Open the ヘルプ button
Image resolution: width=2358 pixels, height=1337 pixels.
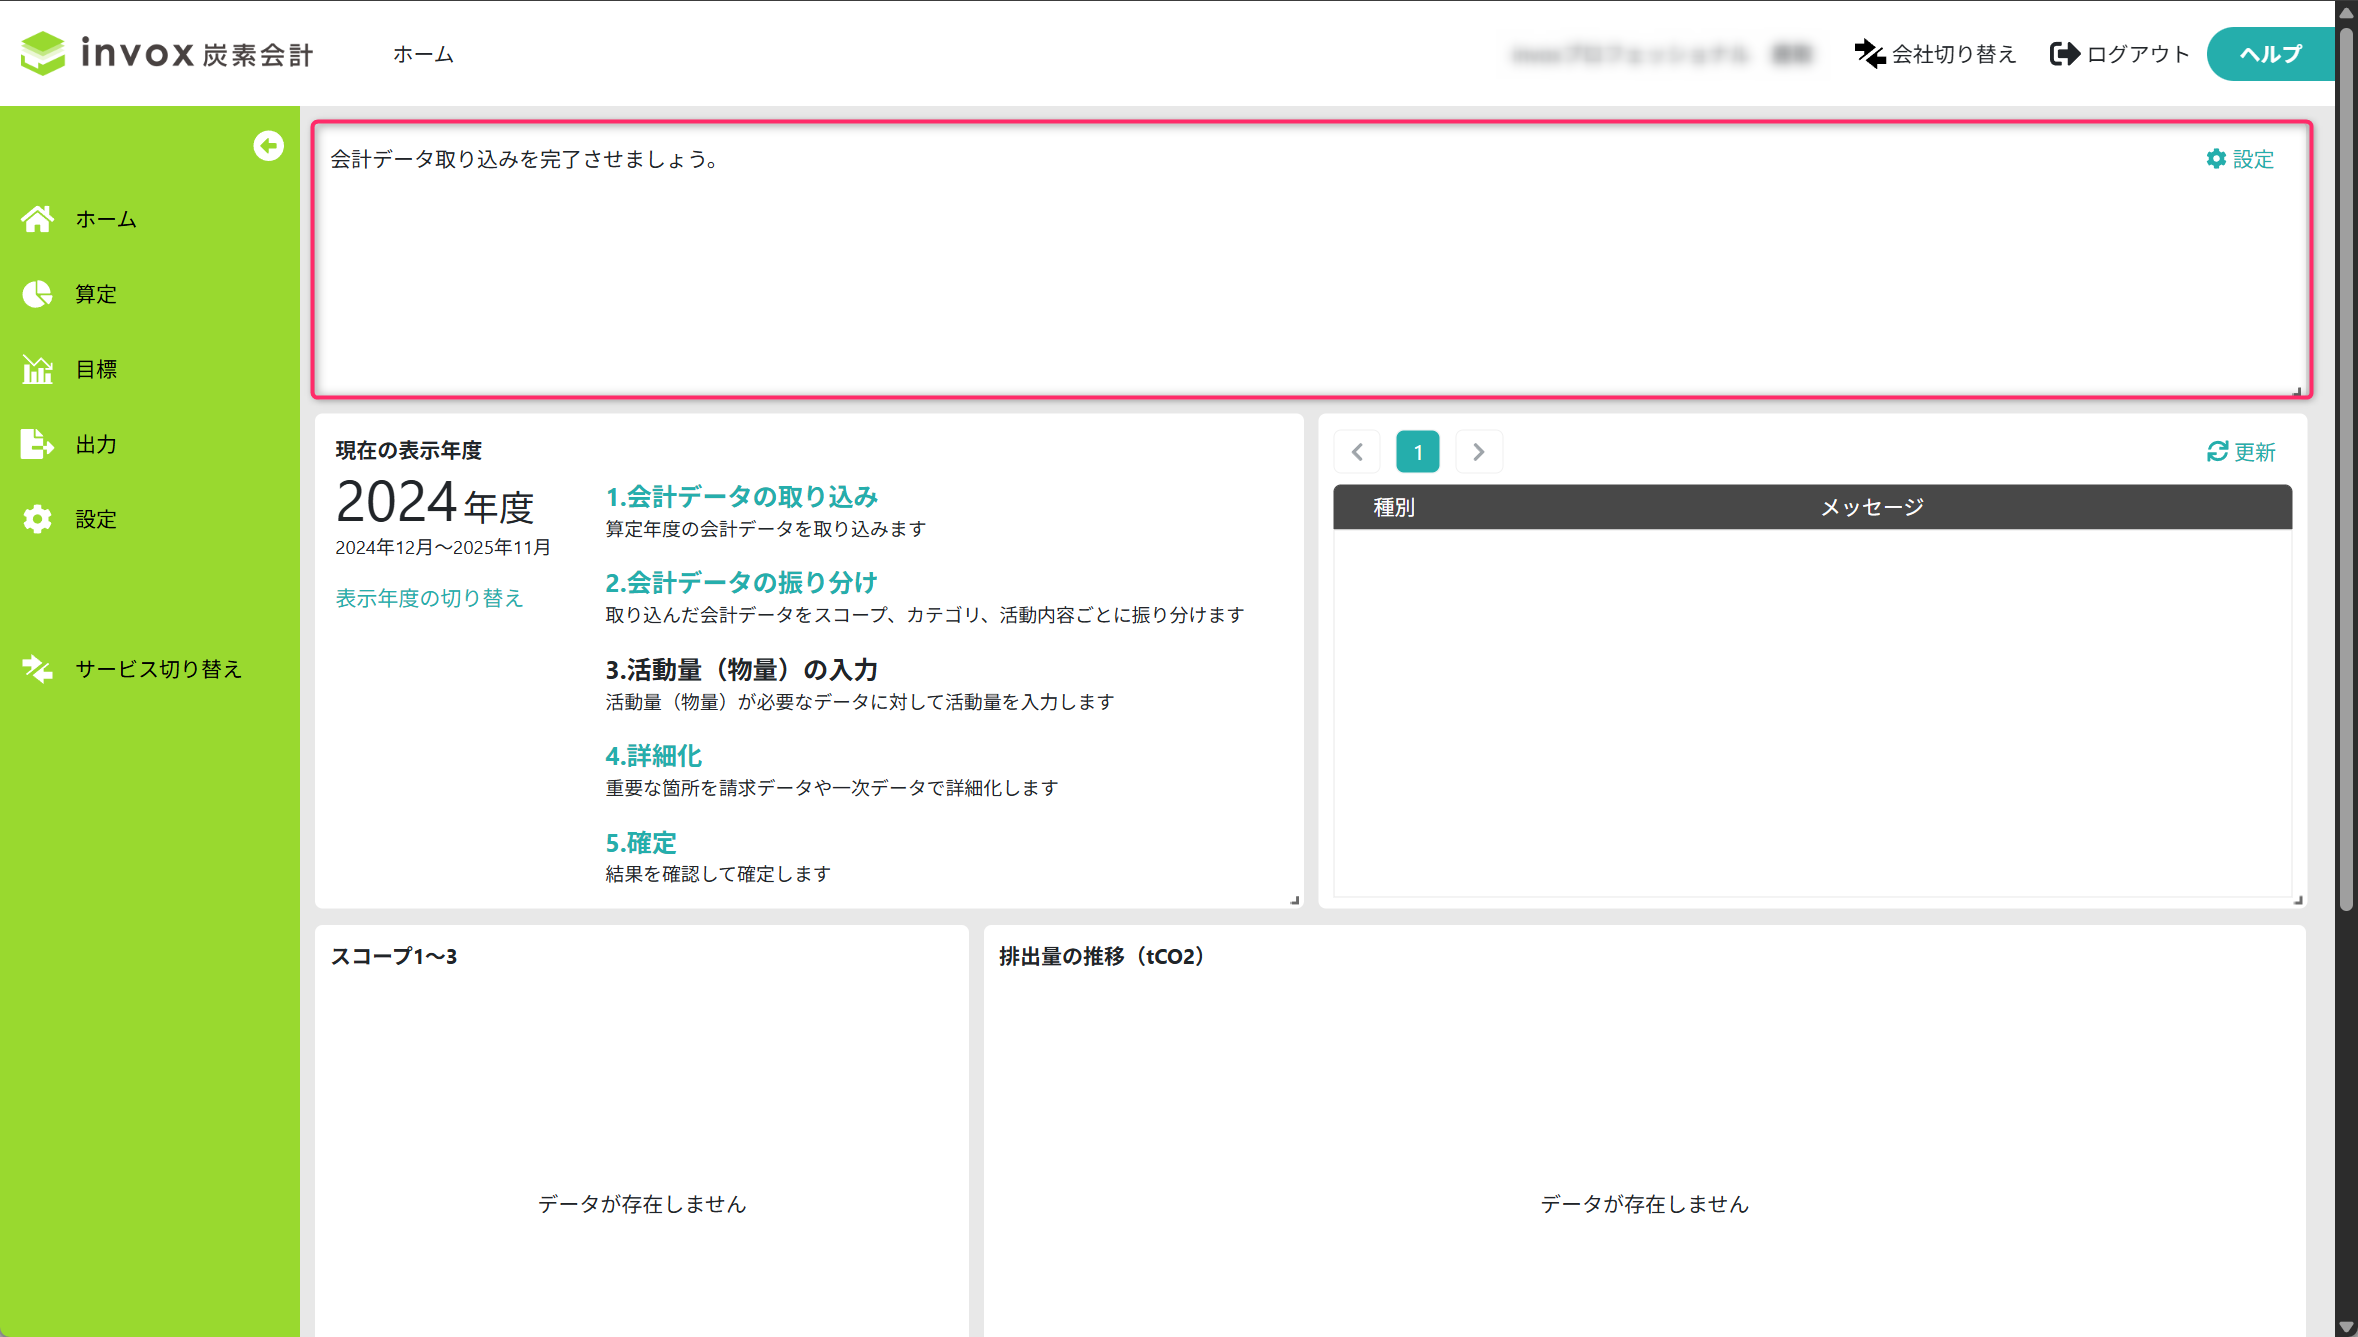(x=2270, y=54)
